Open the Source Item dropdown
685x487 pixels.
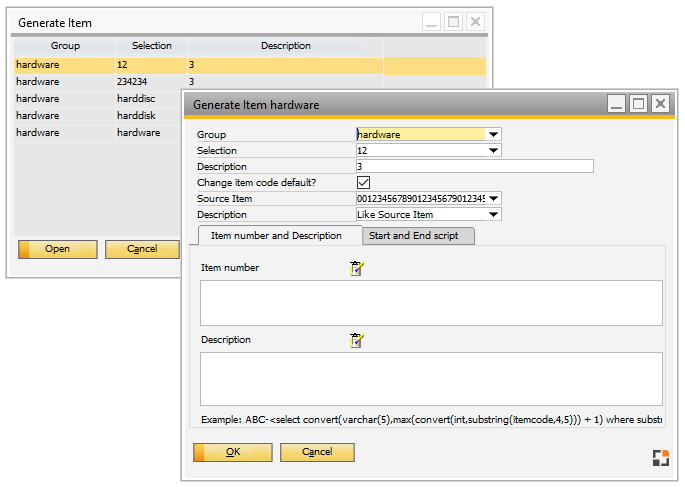click(494, 199)
